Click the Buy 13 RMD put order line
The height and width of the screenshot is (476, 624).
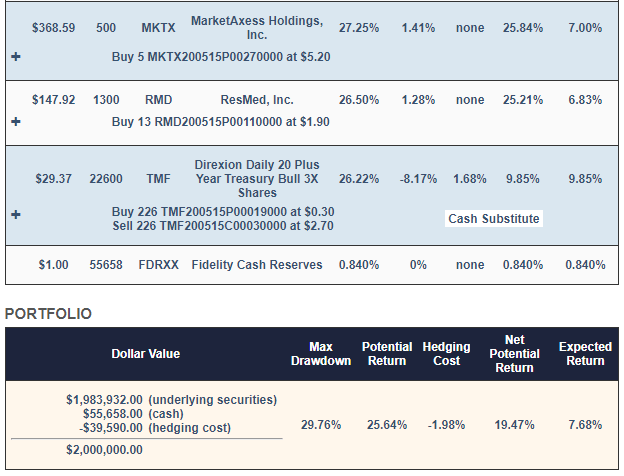221,122
